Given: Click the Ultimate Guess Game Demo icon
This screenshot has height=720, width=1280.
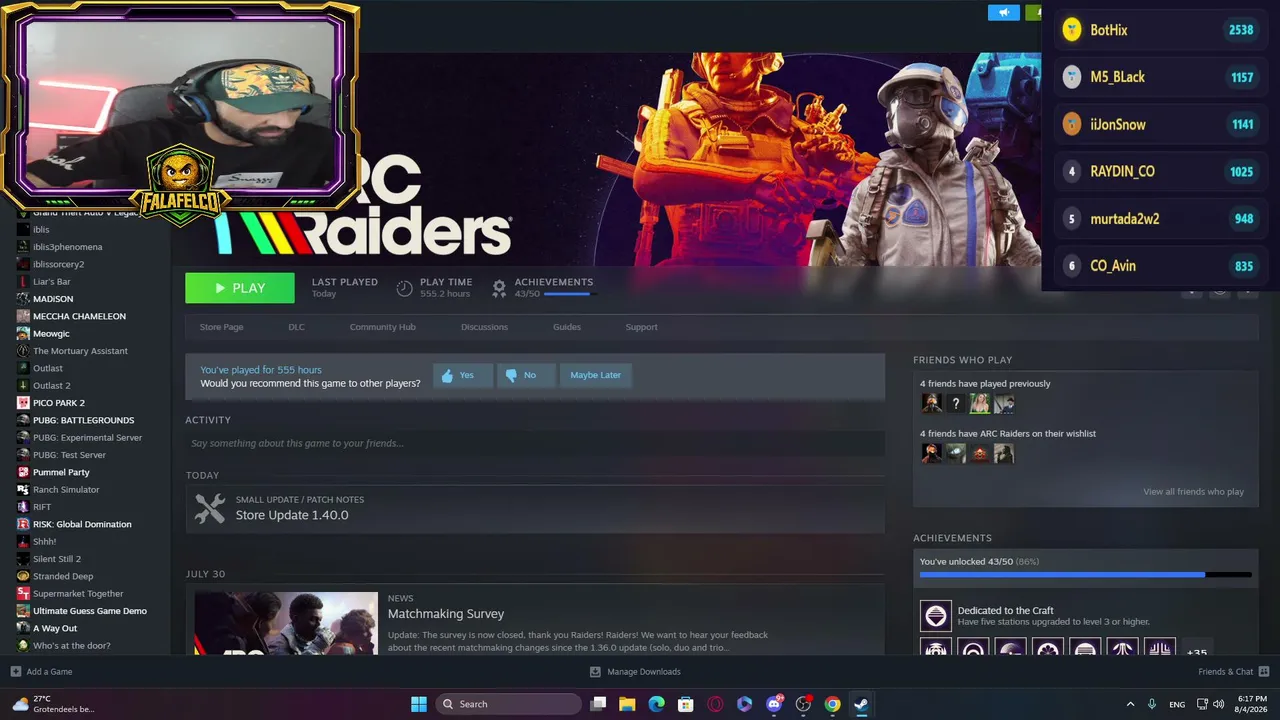Looking at the screenshot, I should [x=23, y=611].
